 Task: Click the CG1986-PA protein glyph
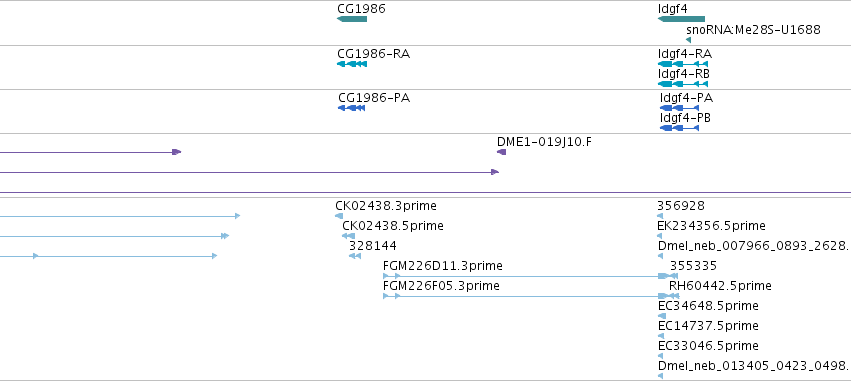(352, 108)
